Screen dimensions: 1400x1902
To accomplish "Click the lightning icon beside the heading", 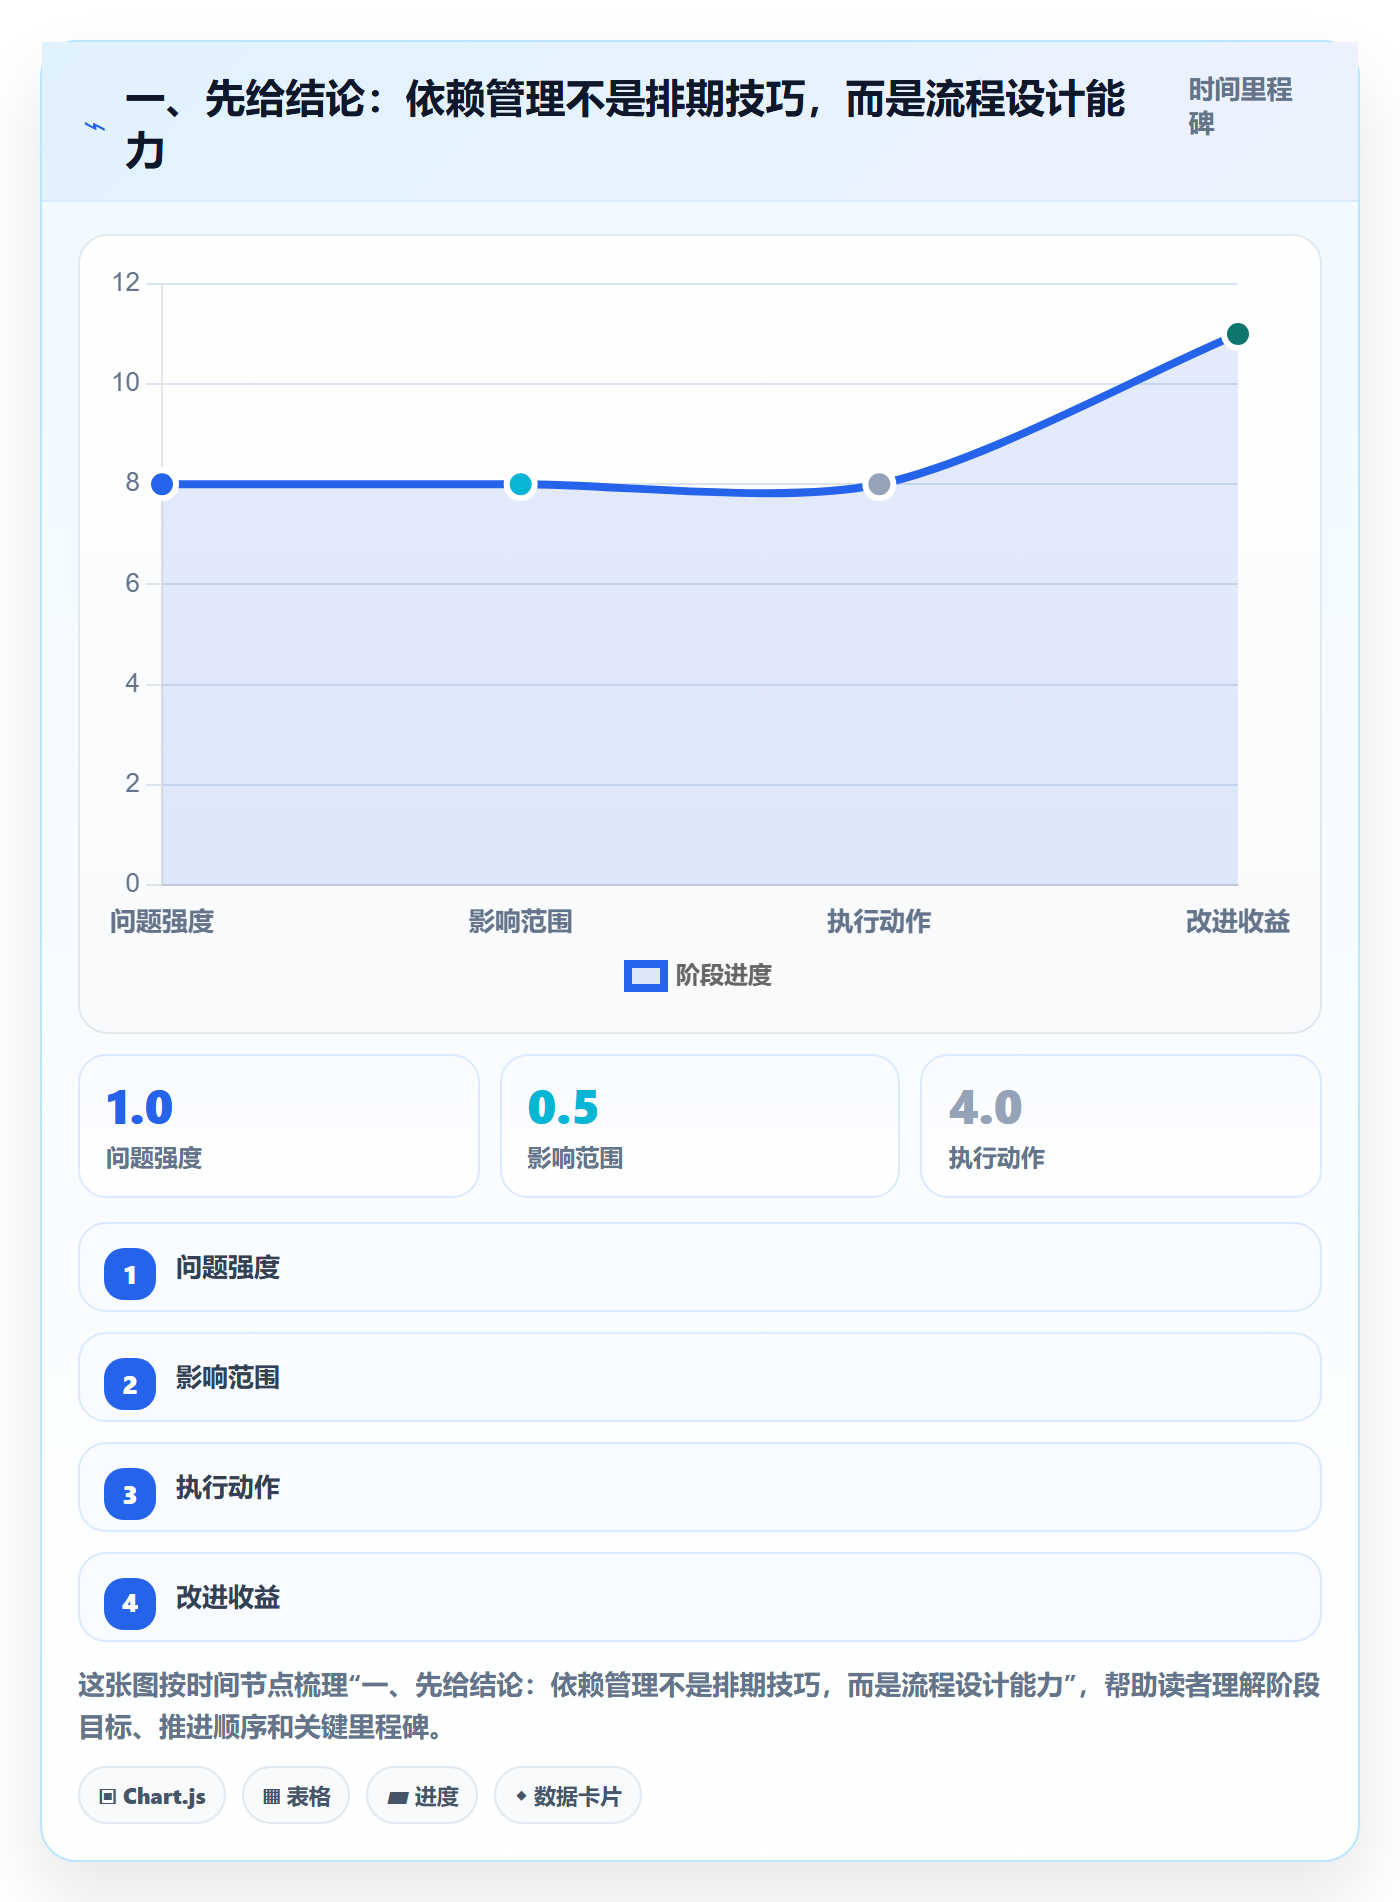I will [x=95, y=126].
